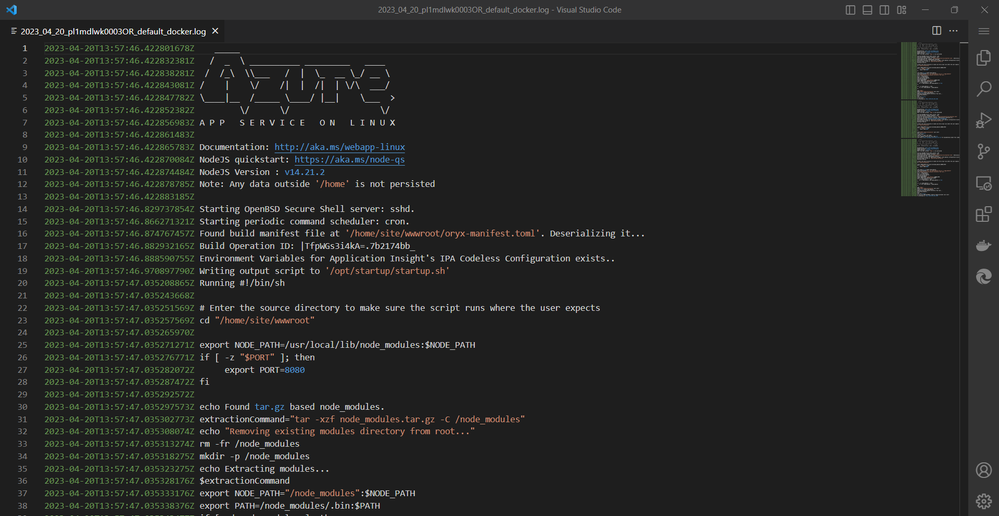Click the 'extractionCommand=' line
This screenshot has height=516, width=999.
click(362, 419)
